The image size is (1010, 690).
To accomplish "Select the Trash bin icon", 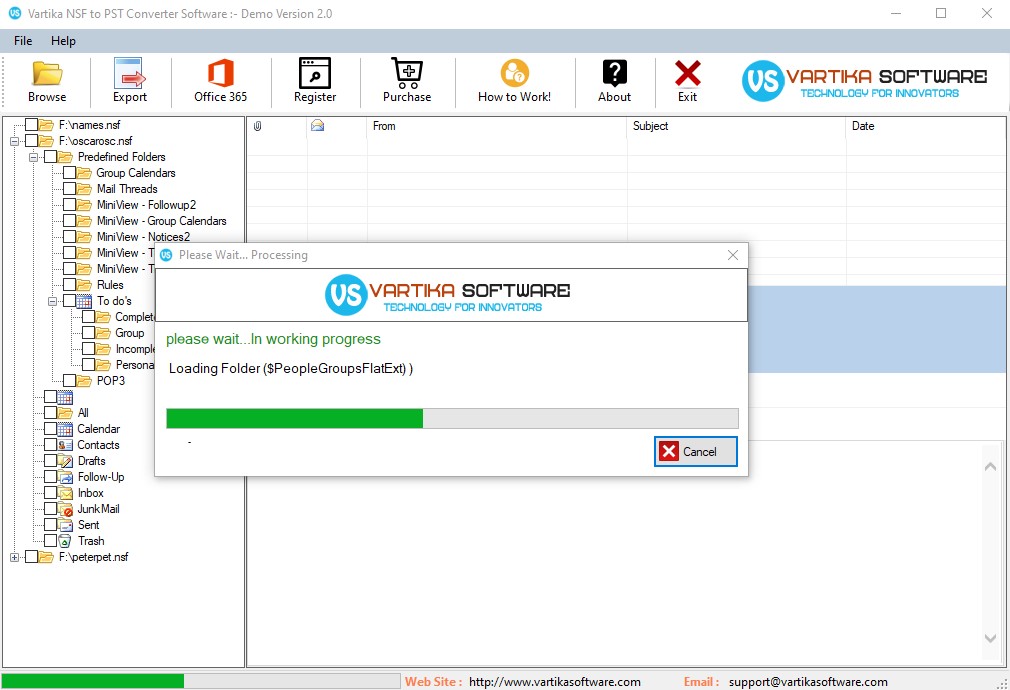I will pos(65,541).
